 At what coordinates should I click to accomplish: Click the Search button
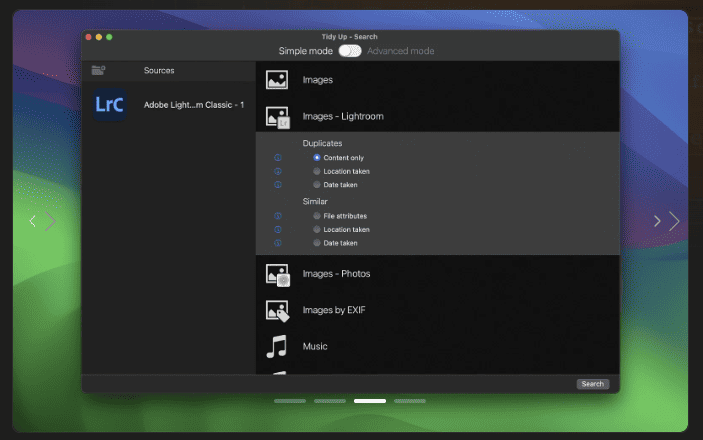(x=592, y=384)
